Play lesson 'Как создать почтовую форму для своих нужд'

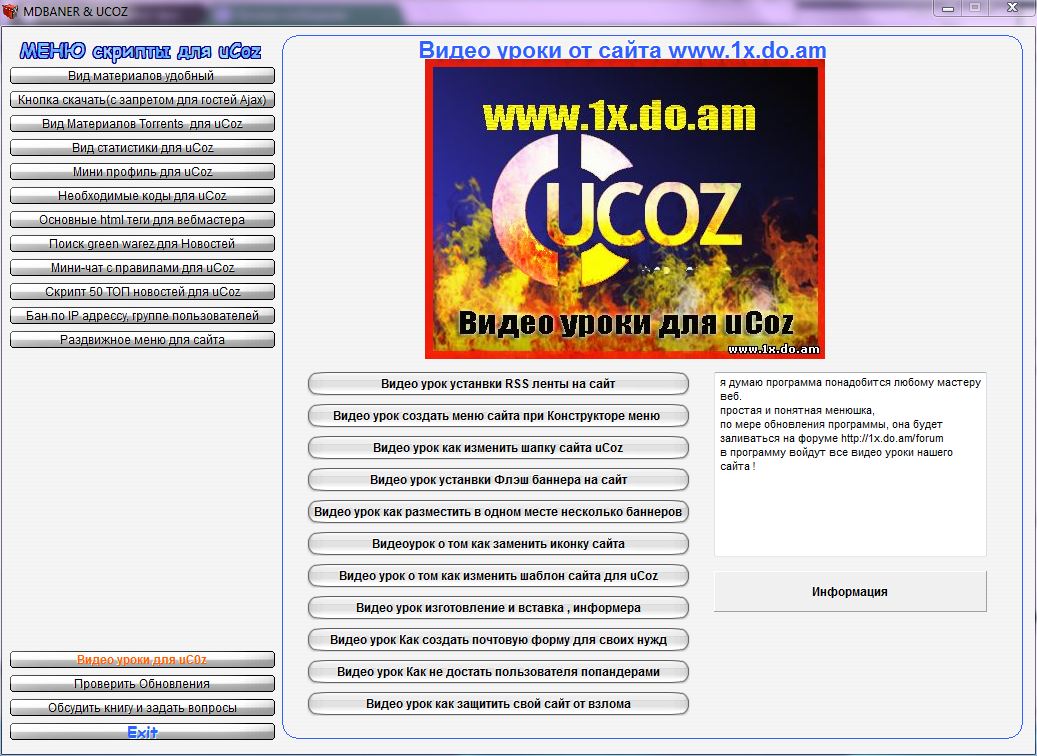[x=498, y=640]
